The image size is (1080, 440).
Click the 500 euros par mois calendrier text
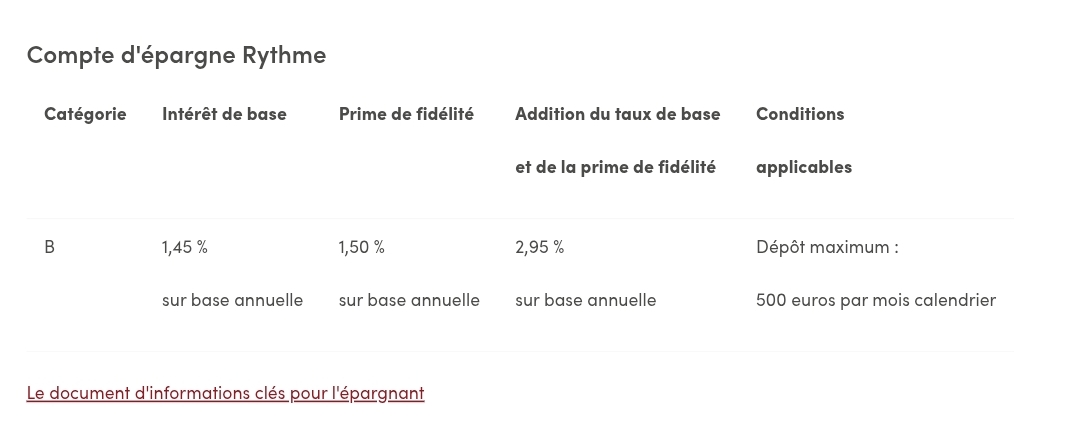click(876, 300)
